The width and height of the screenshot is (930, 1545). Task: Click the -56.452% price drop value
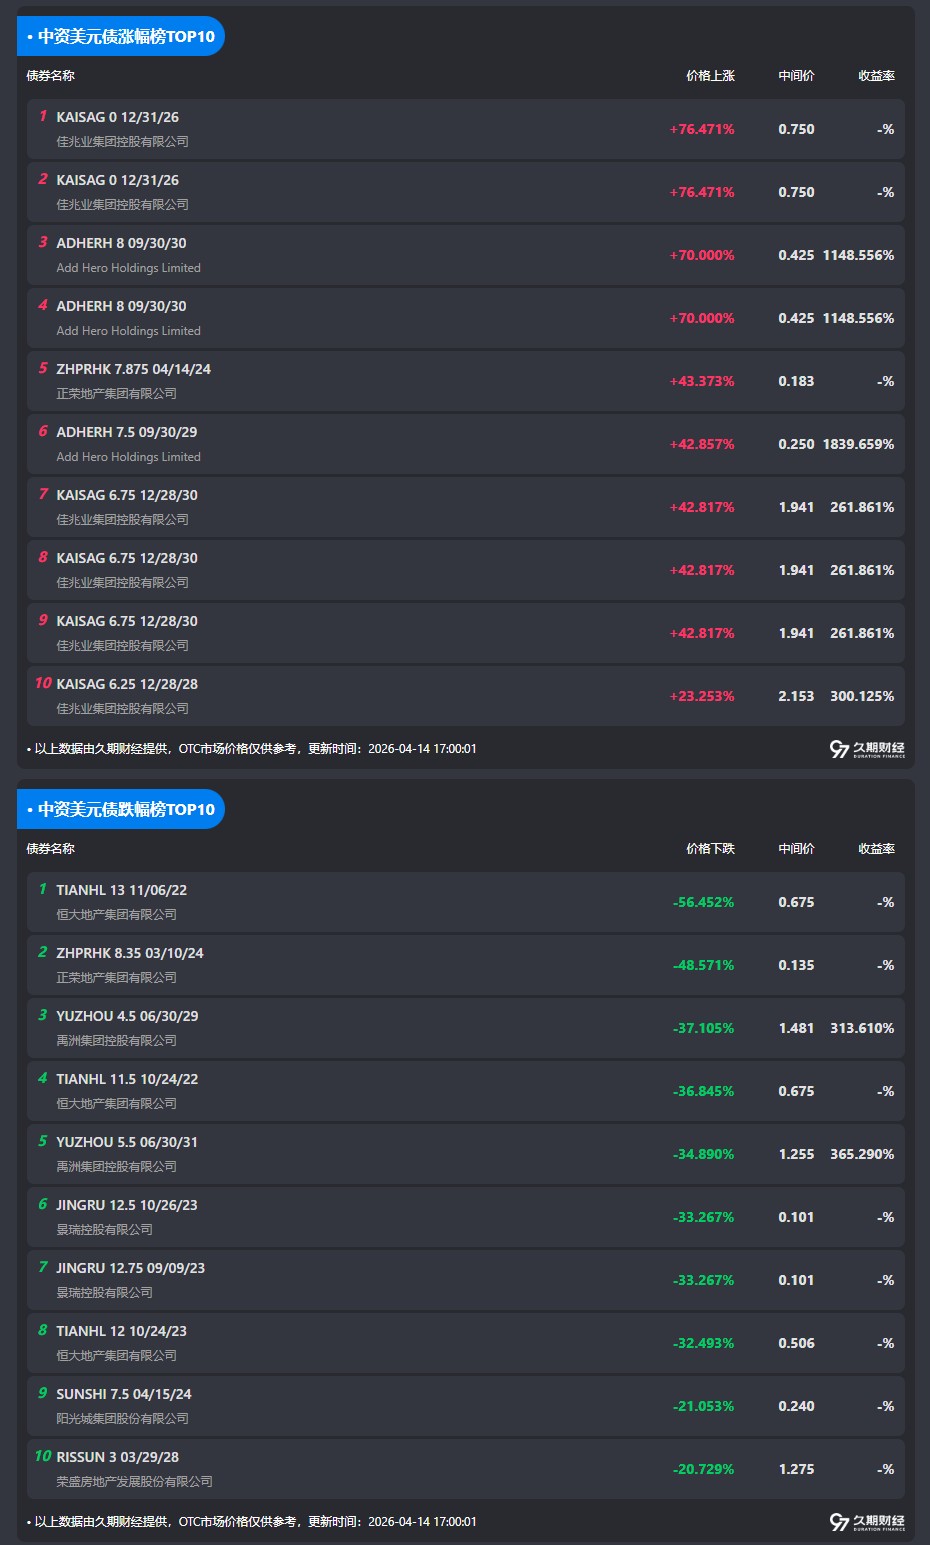703,902
